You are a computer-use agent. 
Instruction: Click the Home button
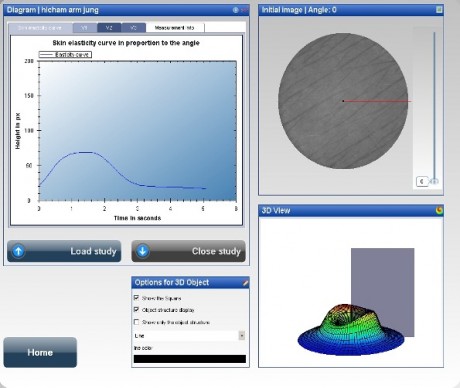[40, 352]
